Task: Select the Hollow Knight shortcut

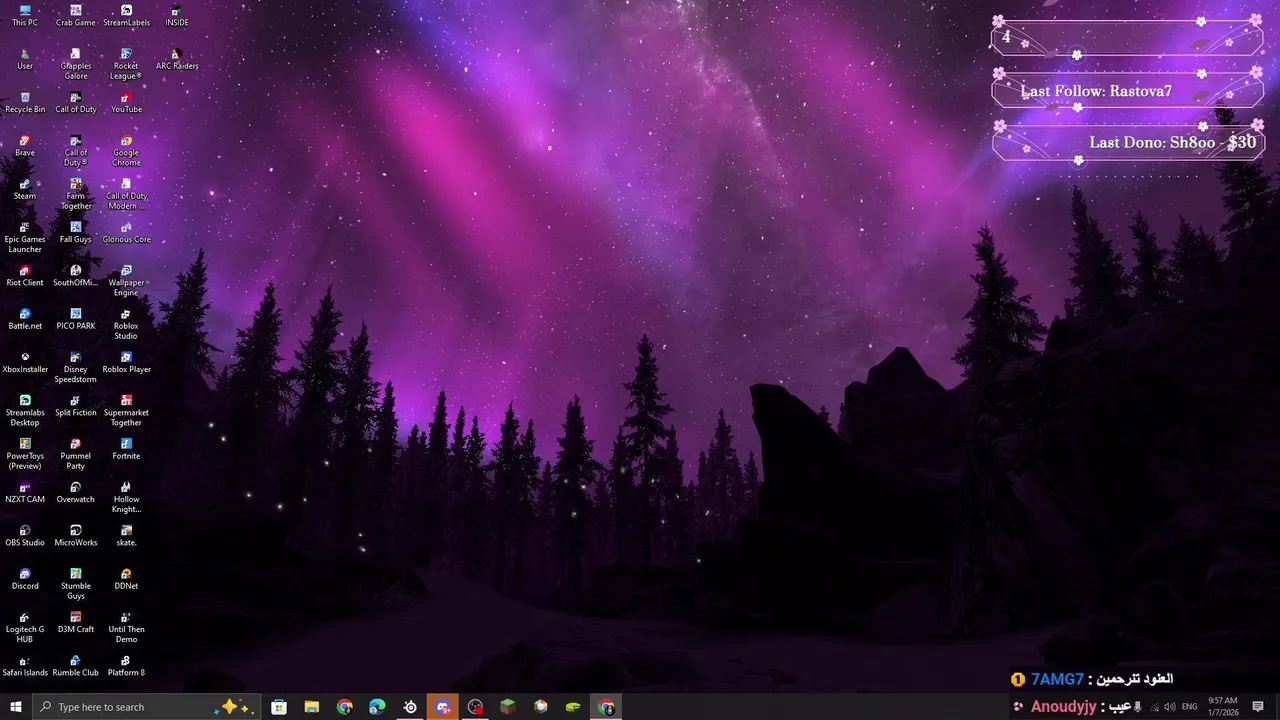Action: tap(126, 497)
